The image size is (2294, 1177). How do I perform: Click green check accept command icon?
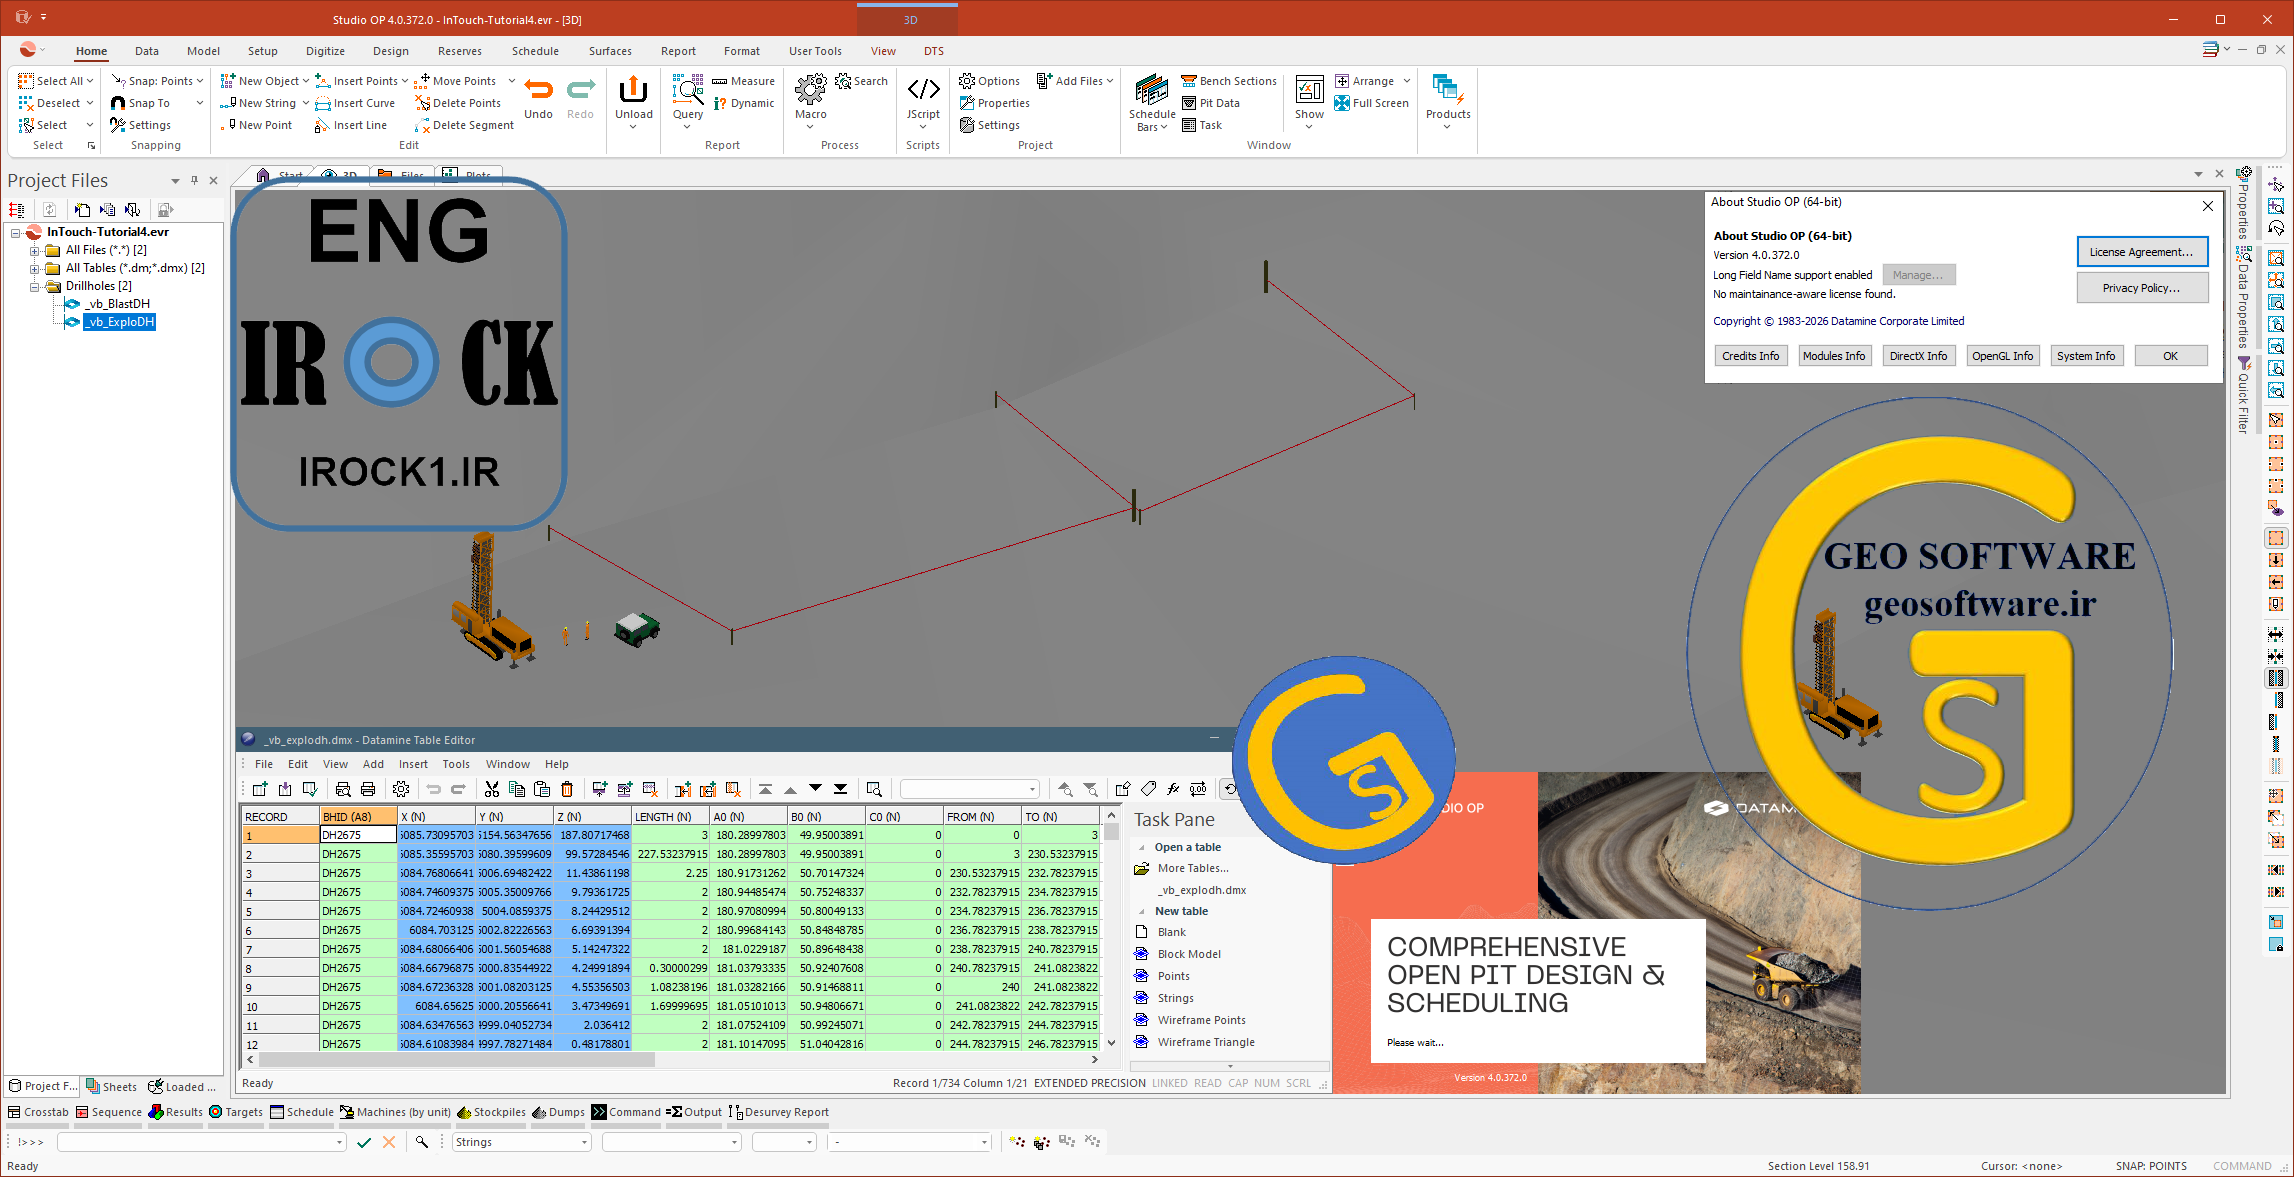tap(363, 1142)
